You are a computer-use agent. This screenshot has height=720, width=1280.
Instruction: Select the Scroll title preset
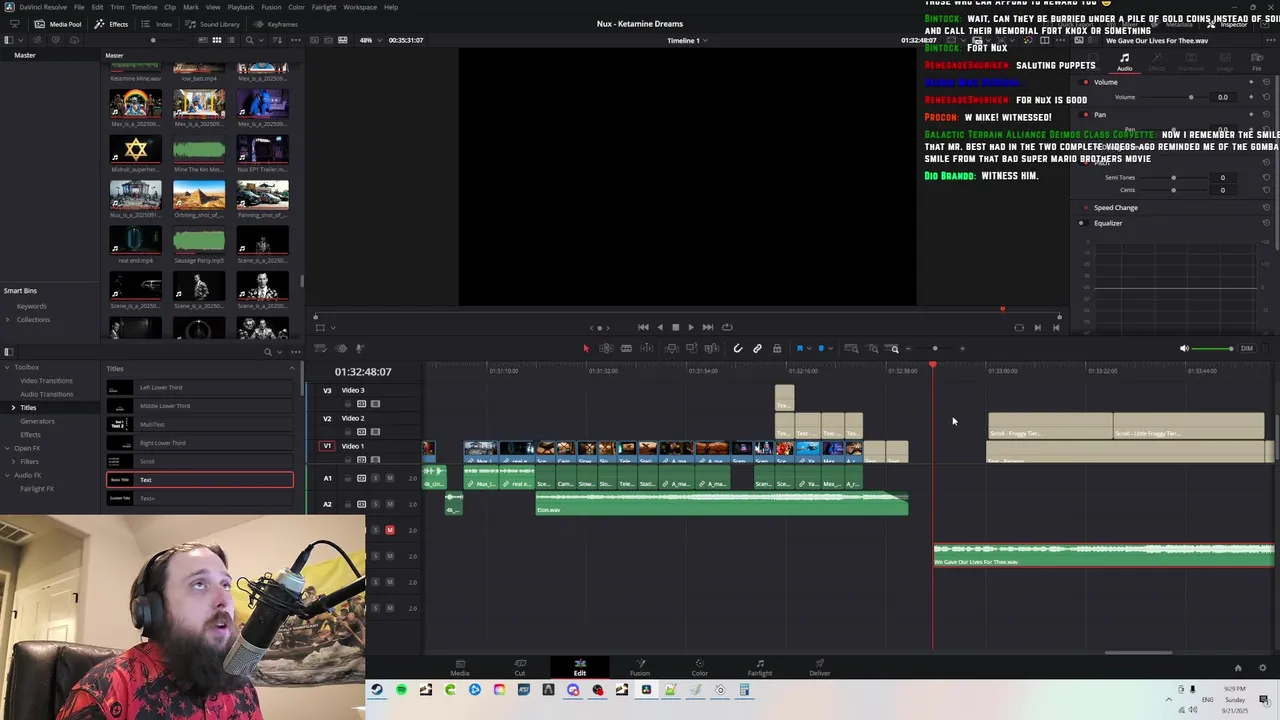point(200,461)
